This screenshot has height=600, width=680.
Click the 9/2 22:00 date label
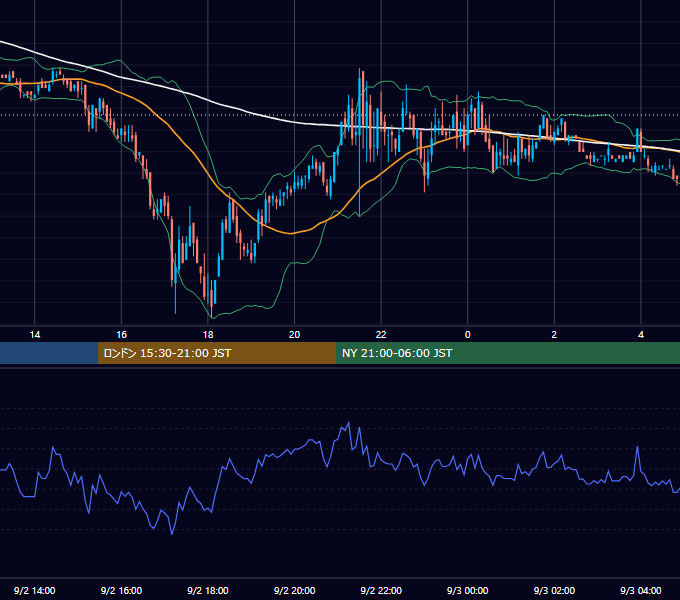[x=381, y=590]
